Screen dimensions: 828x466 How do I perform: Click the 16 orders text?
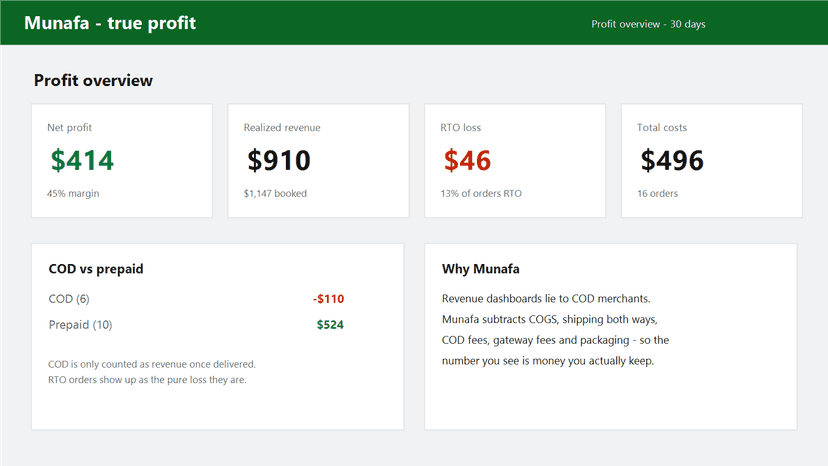(x=657, y=193)
